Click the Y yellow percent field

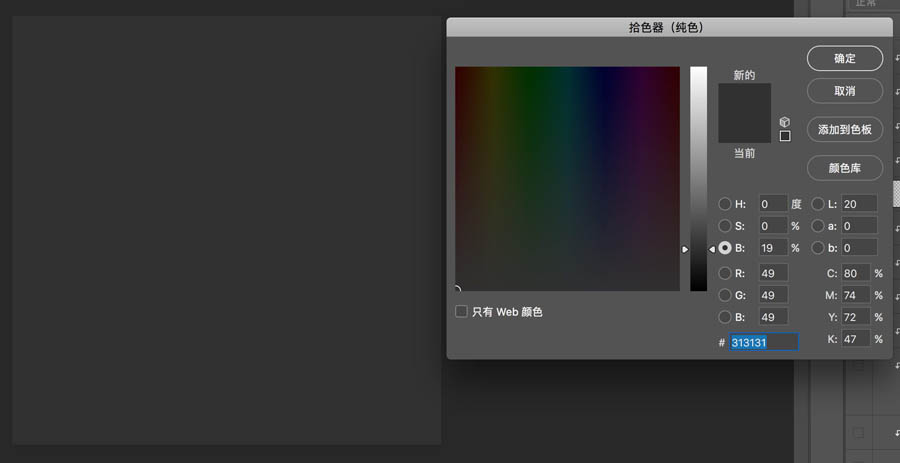tap(856, 316)
